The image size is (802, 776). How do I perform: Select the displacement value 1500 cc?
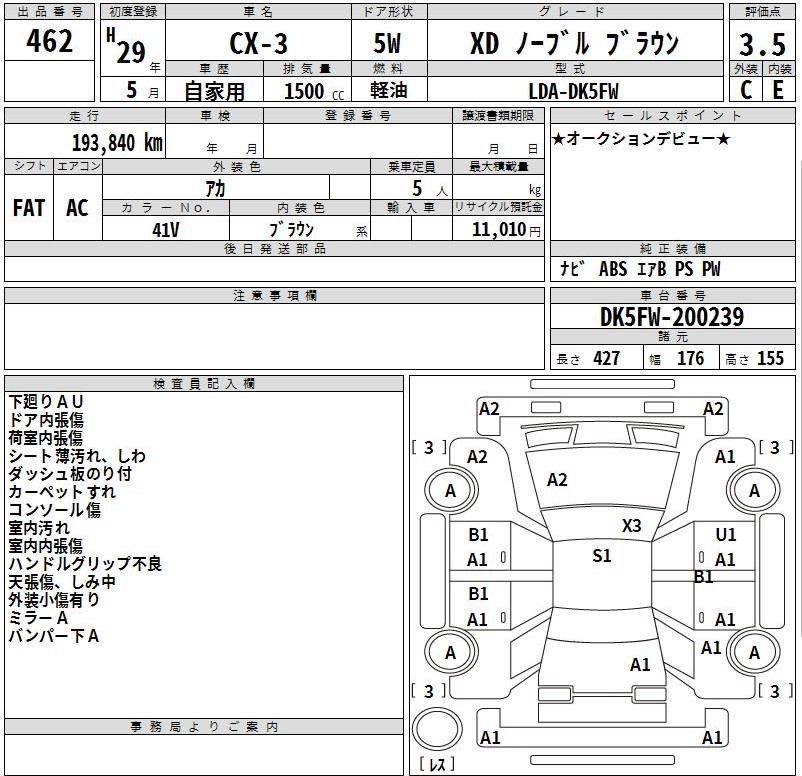(x=314, y=92)
